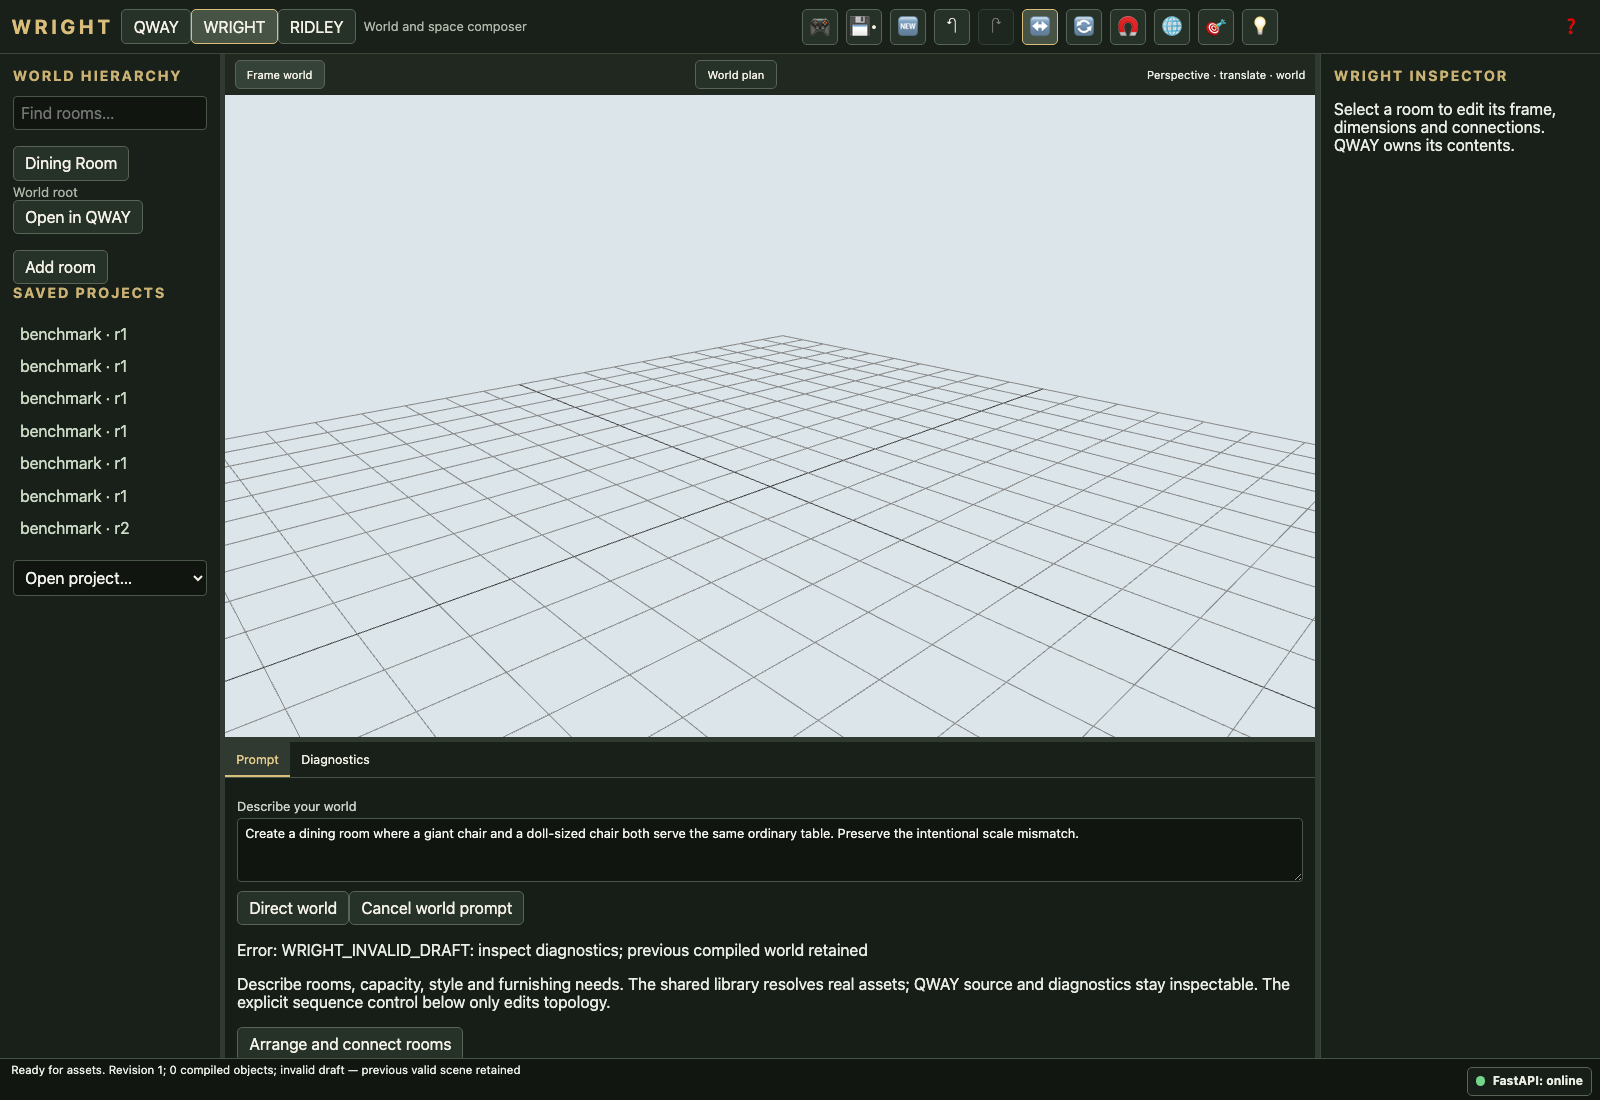The height and width of the screenshot is (1100, 1600).
Task: Click the Open in QWAY button
Action: (x=78, y=217)
